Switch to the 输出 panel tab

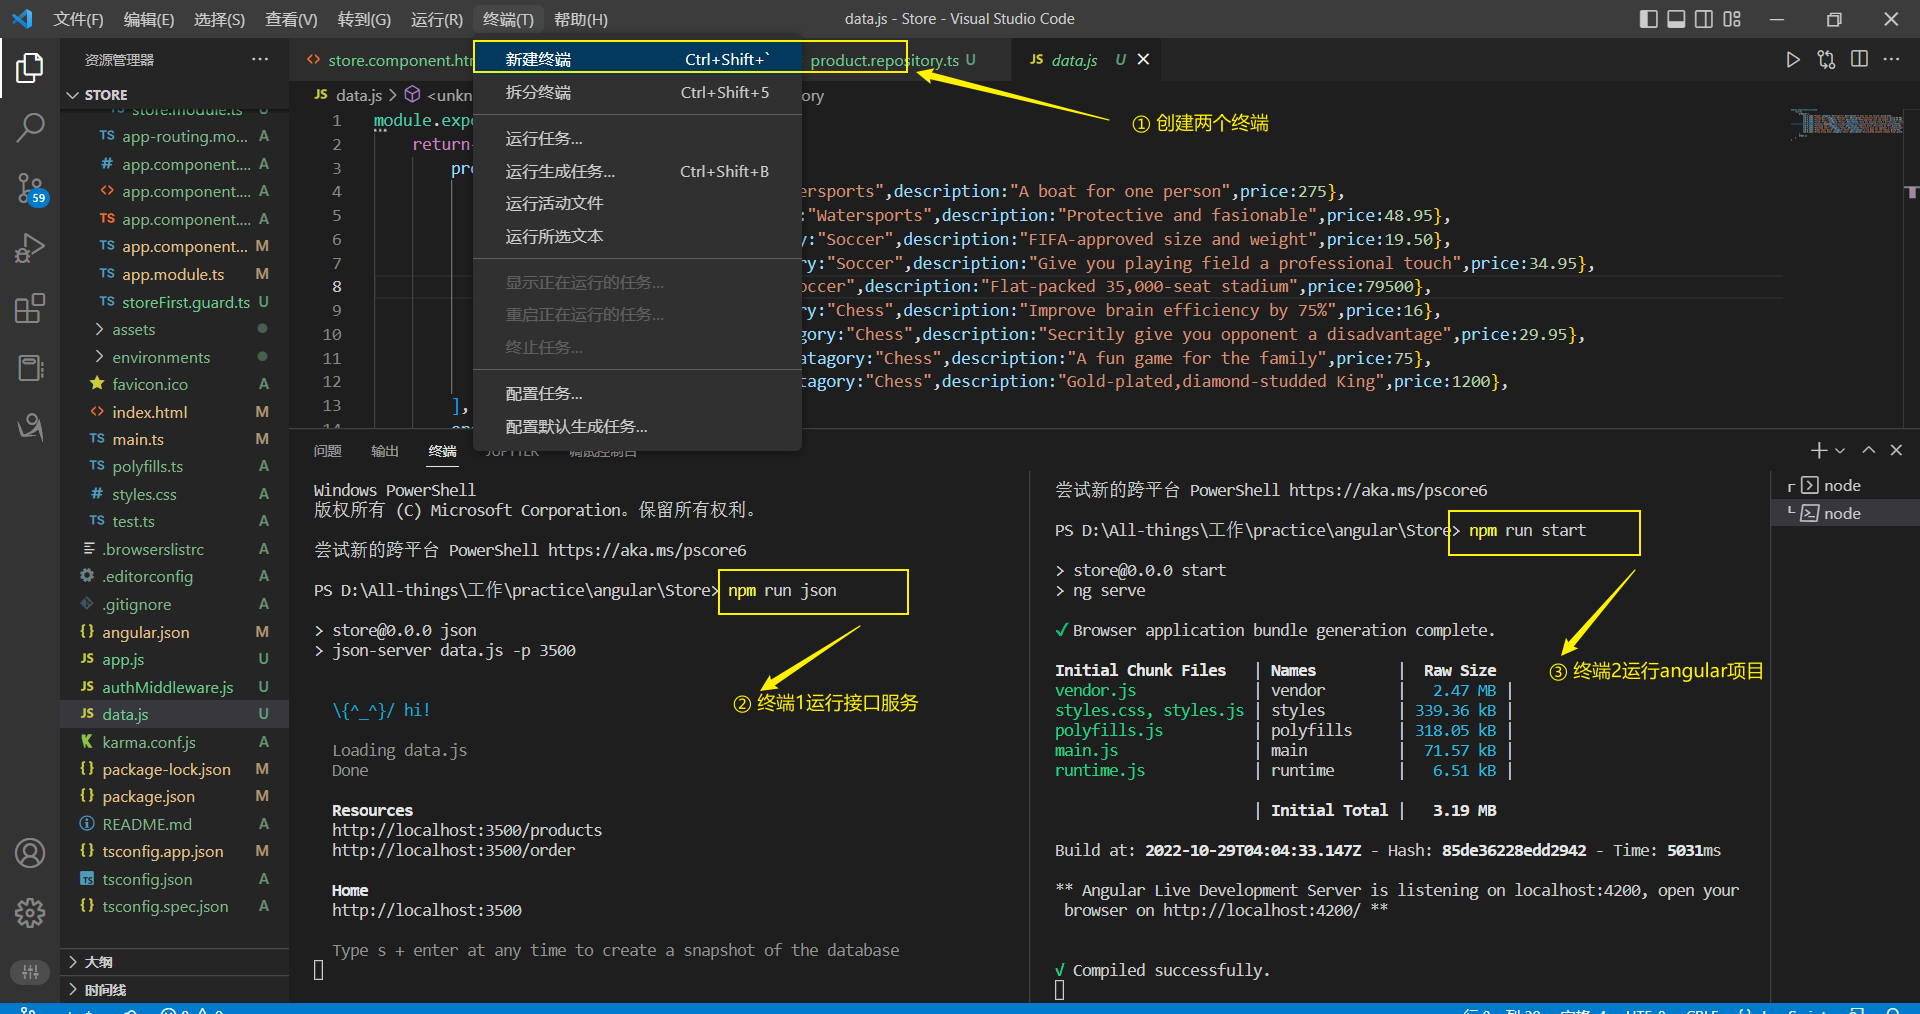coord(384,452)
